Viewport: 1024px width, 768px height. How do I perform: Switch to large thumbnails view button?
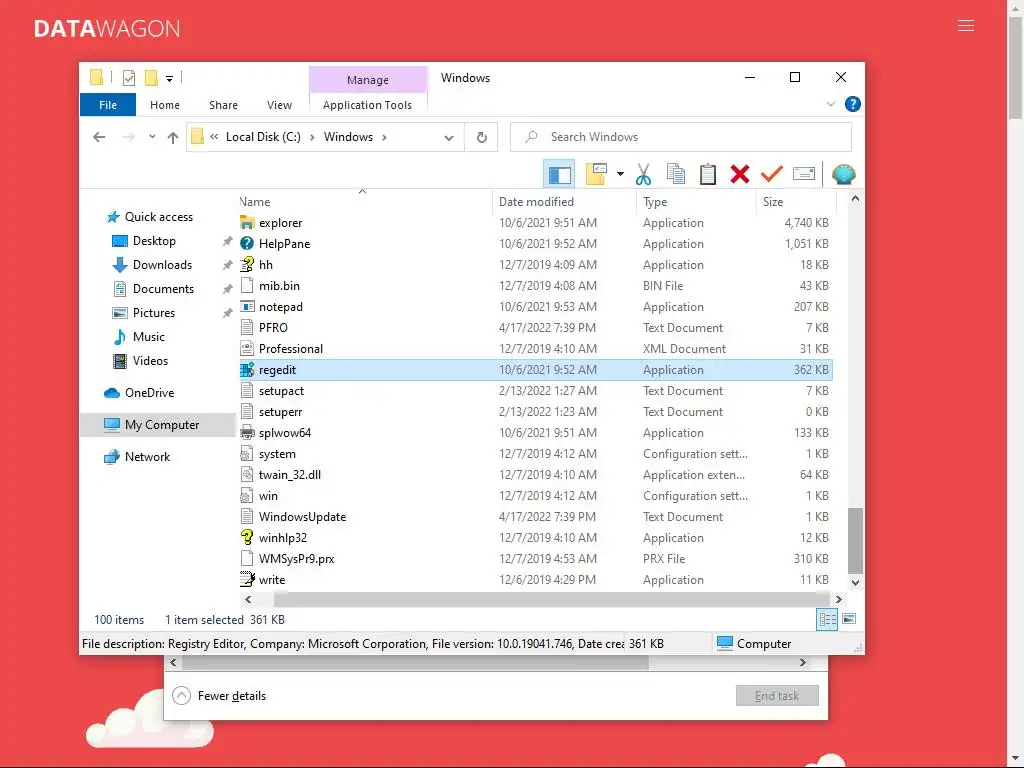tap(849, 619)
